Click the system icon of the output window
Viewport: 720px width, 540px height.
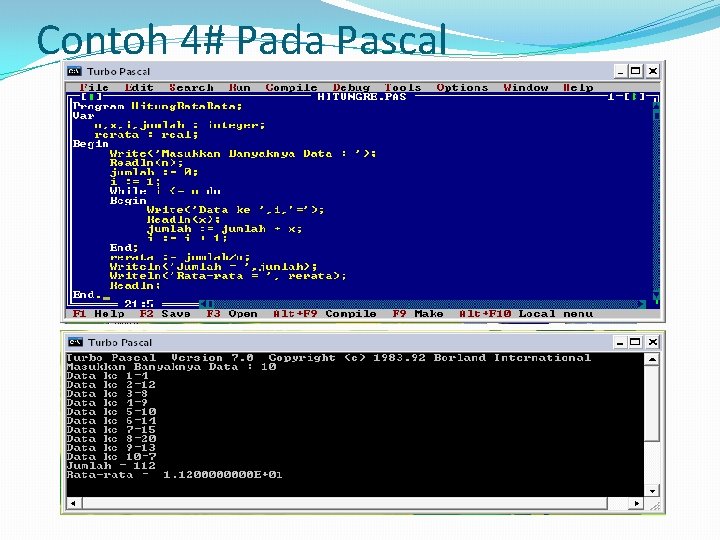[x=75, y=342]
